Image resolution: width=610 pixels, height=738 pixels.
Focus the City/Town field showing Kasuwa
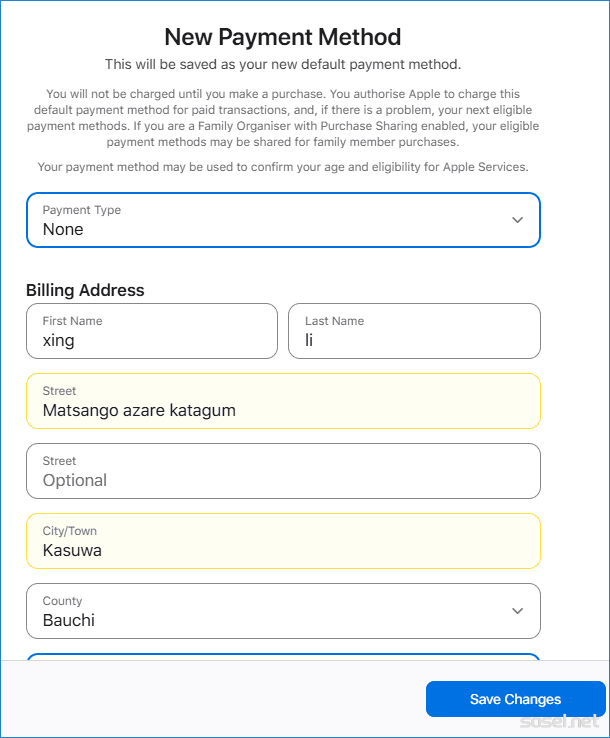pos(283,541)
